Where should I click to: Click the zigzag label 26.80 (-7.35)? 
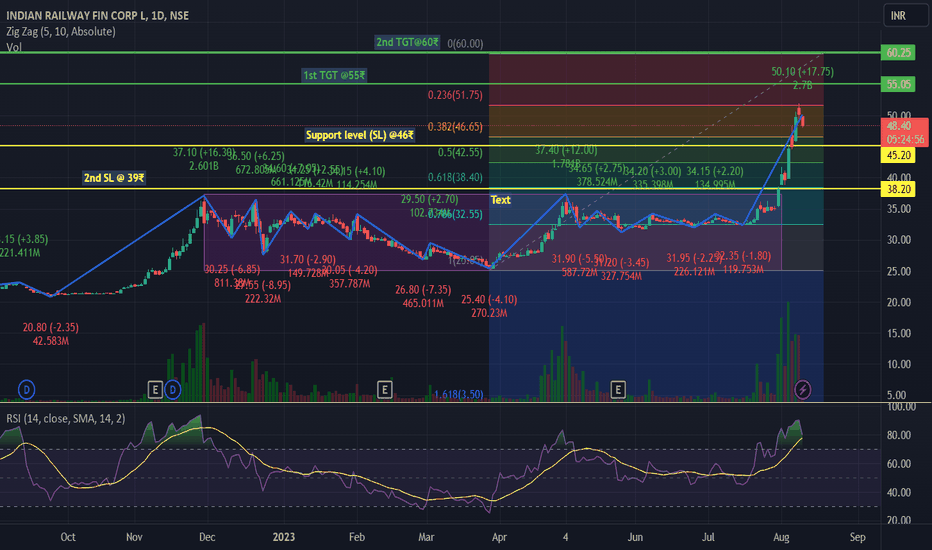[423, 290]
